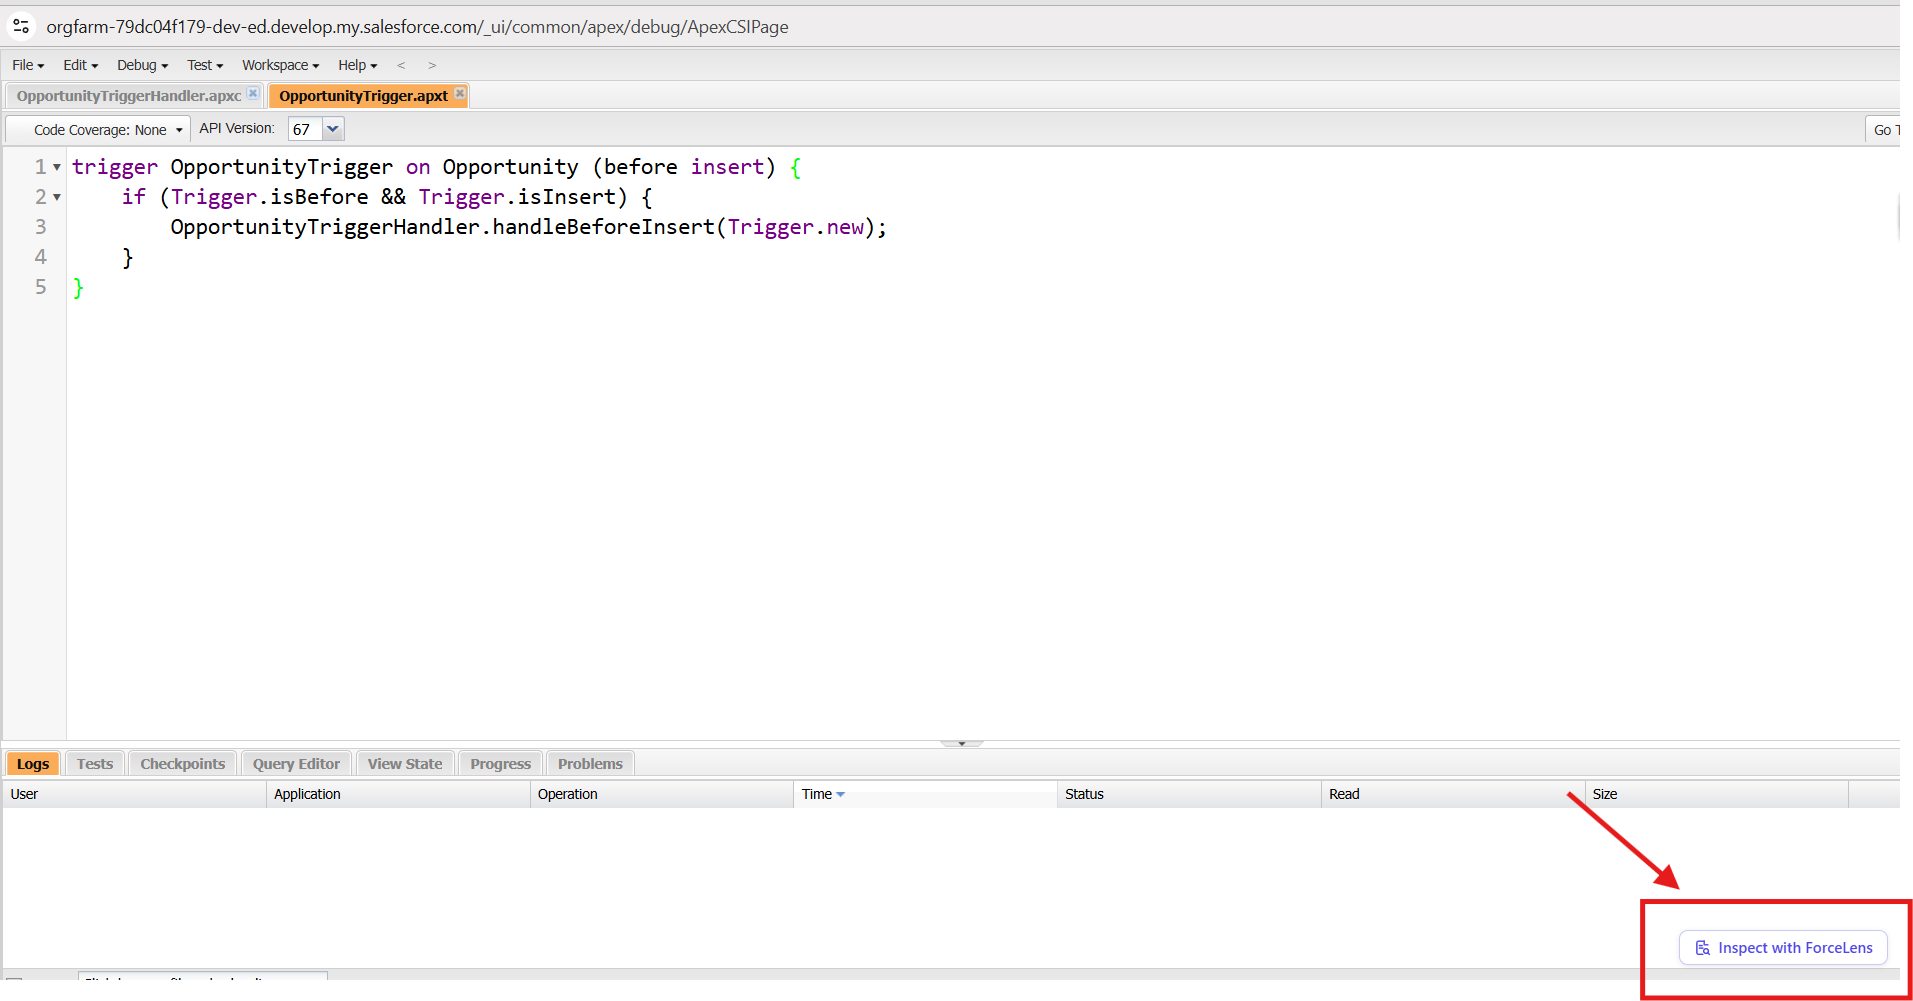The height and width of the screenshot is (1001, 1913).
Task: Open the Workspace menu
Action: pyautogui.click(x=280, y=65)
